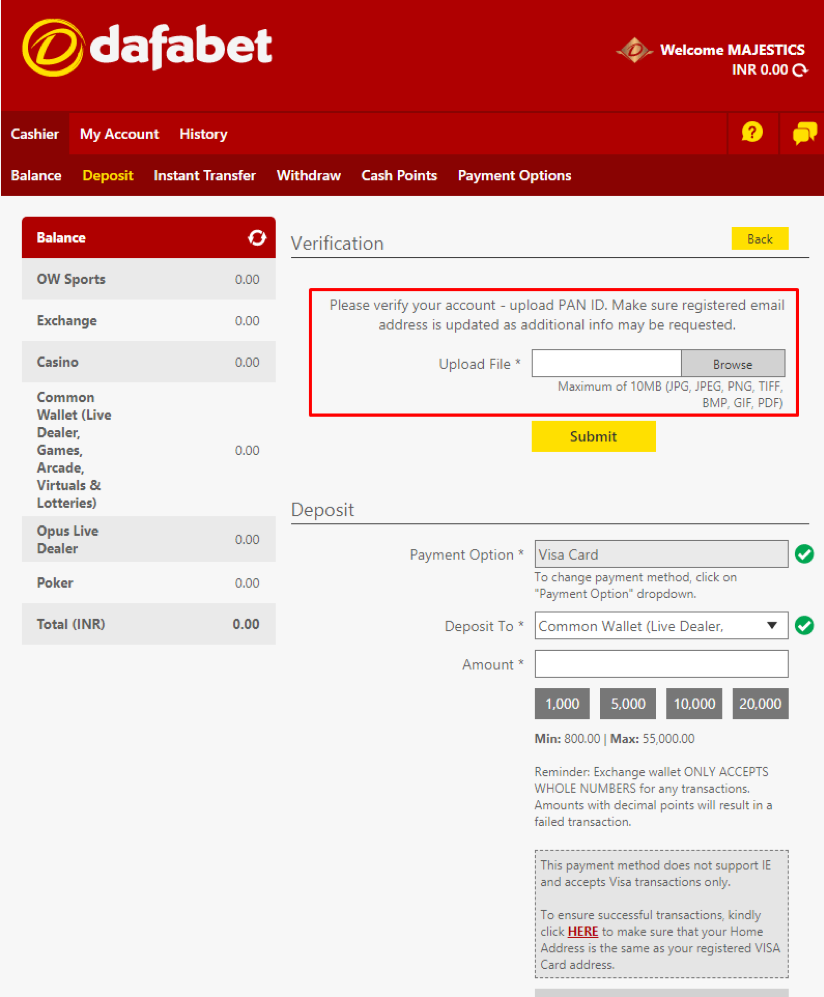Screen dimensions: 824x997
Task: Click the yellow Back button
Action: [x=760, y=239]
